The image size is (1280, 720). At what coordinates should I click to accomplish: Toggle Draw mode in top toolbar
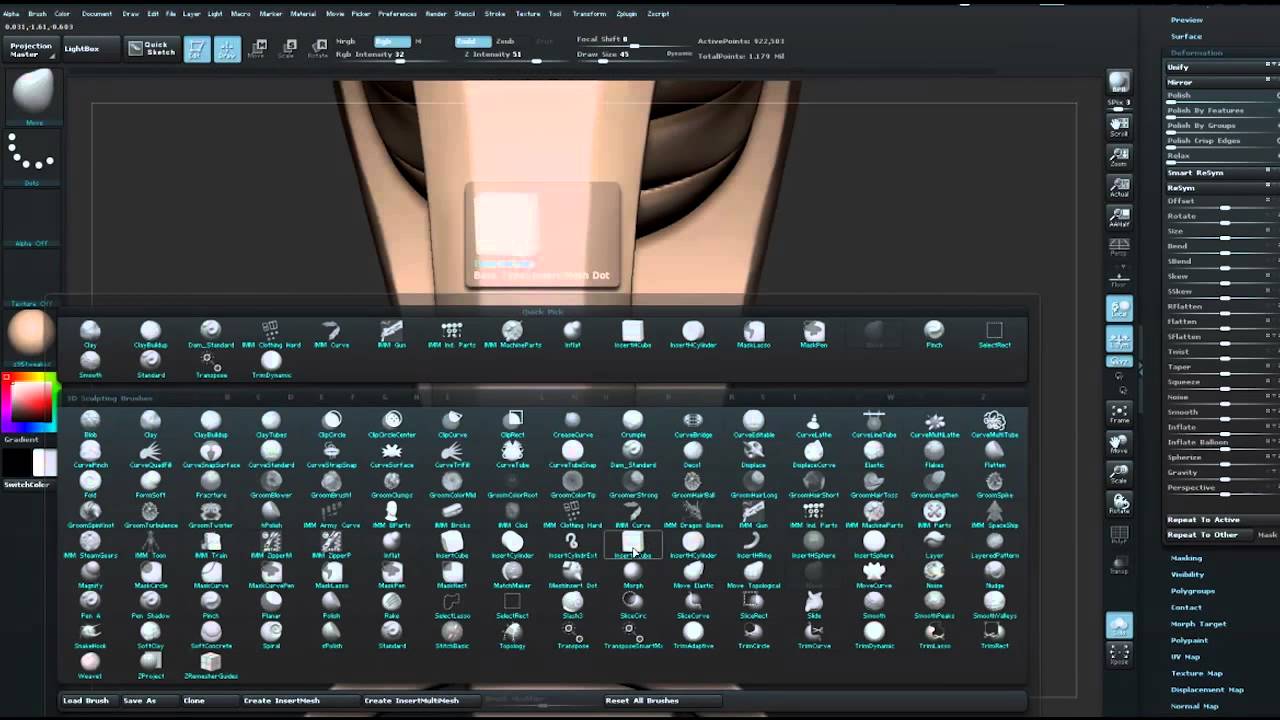tap(227, 48)
